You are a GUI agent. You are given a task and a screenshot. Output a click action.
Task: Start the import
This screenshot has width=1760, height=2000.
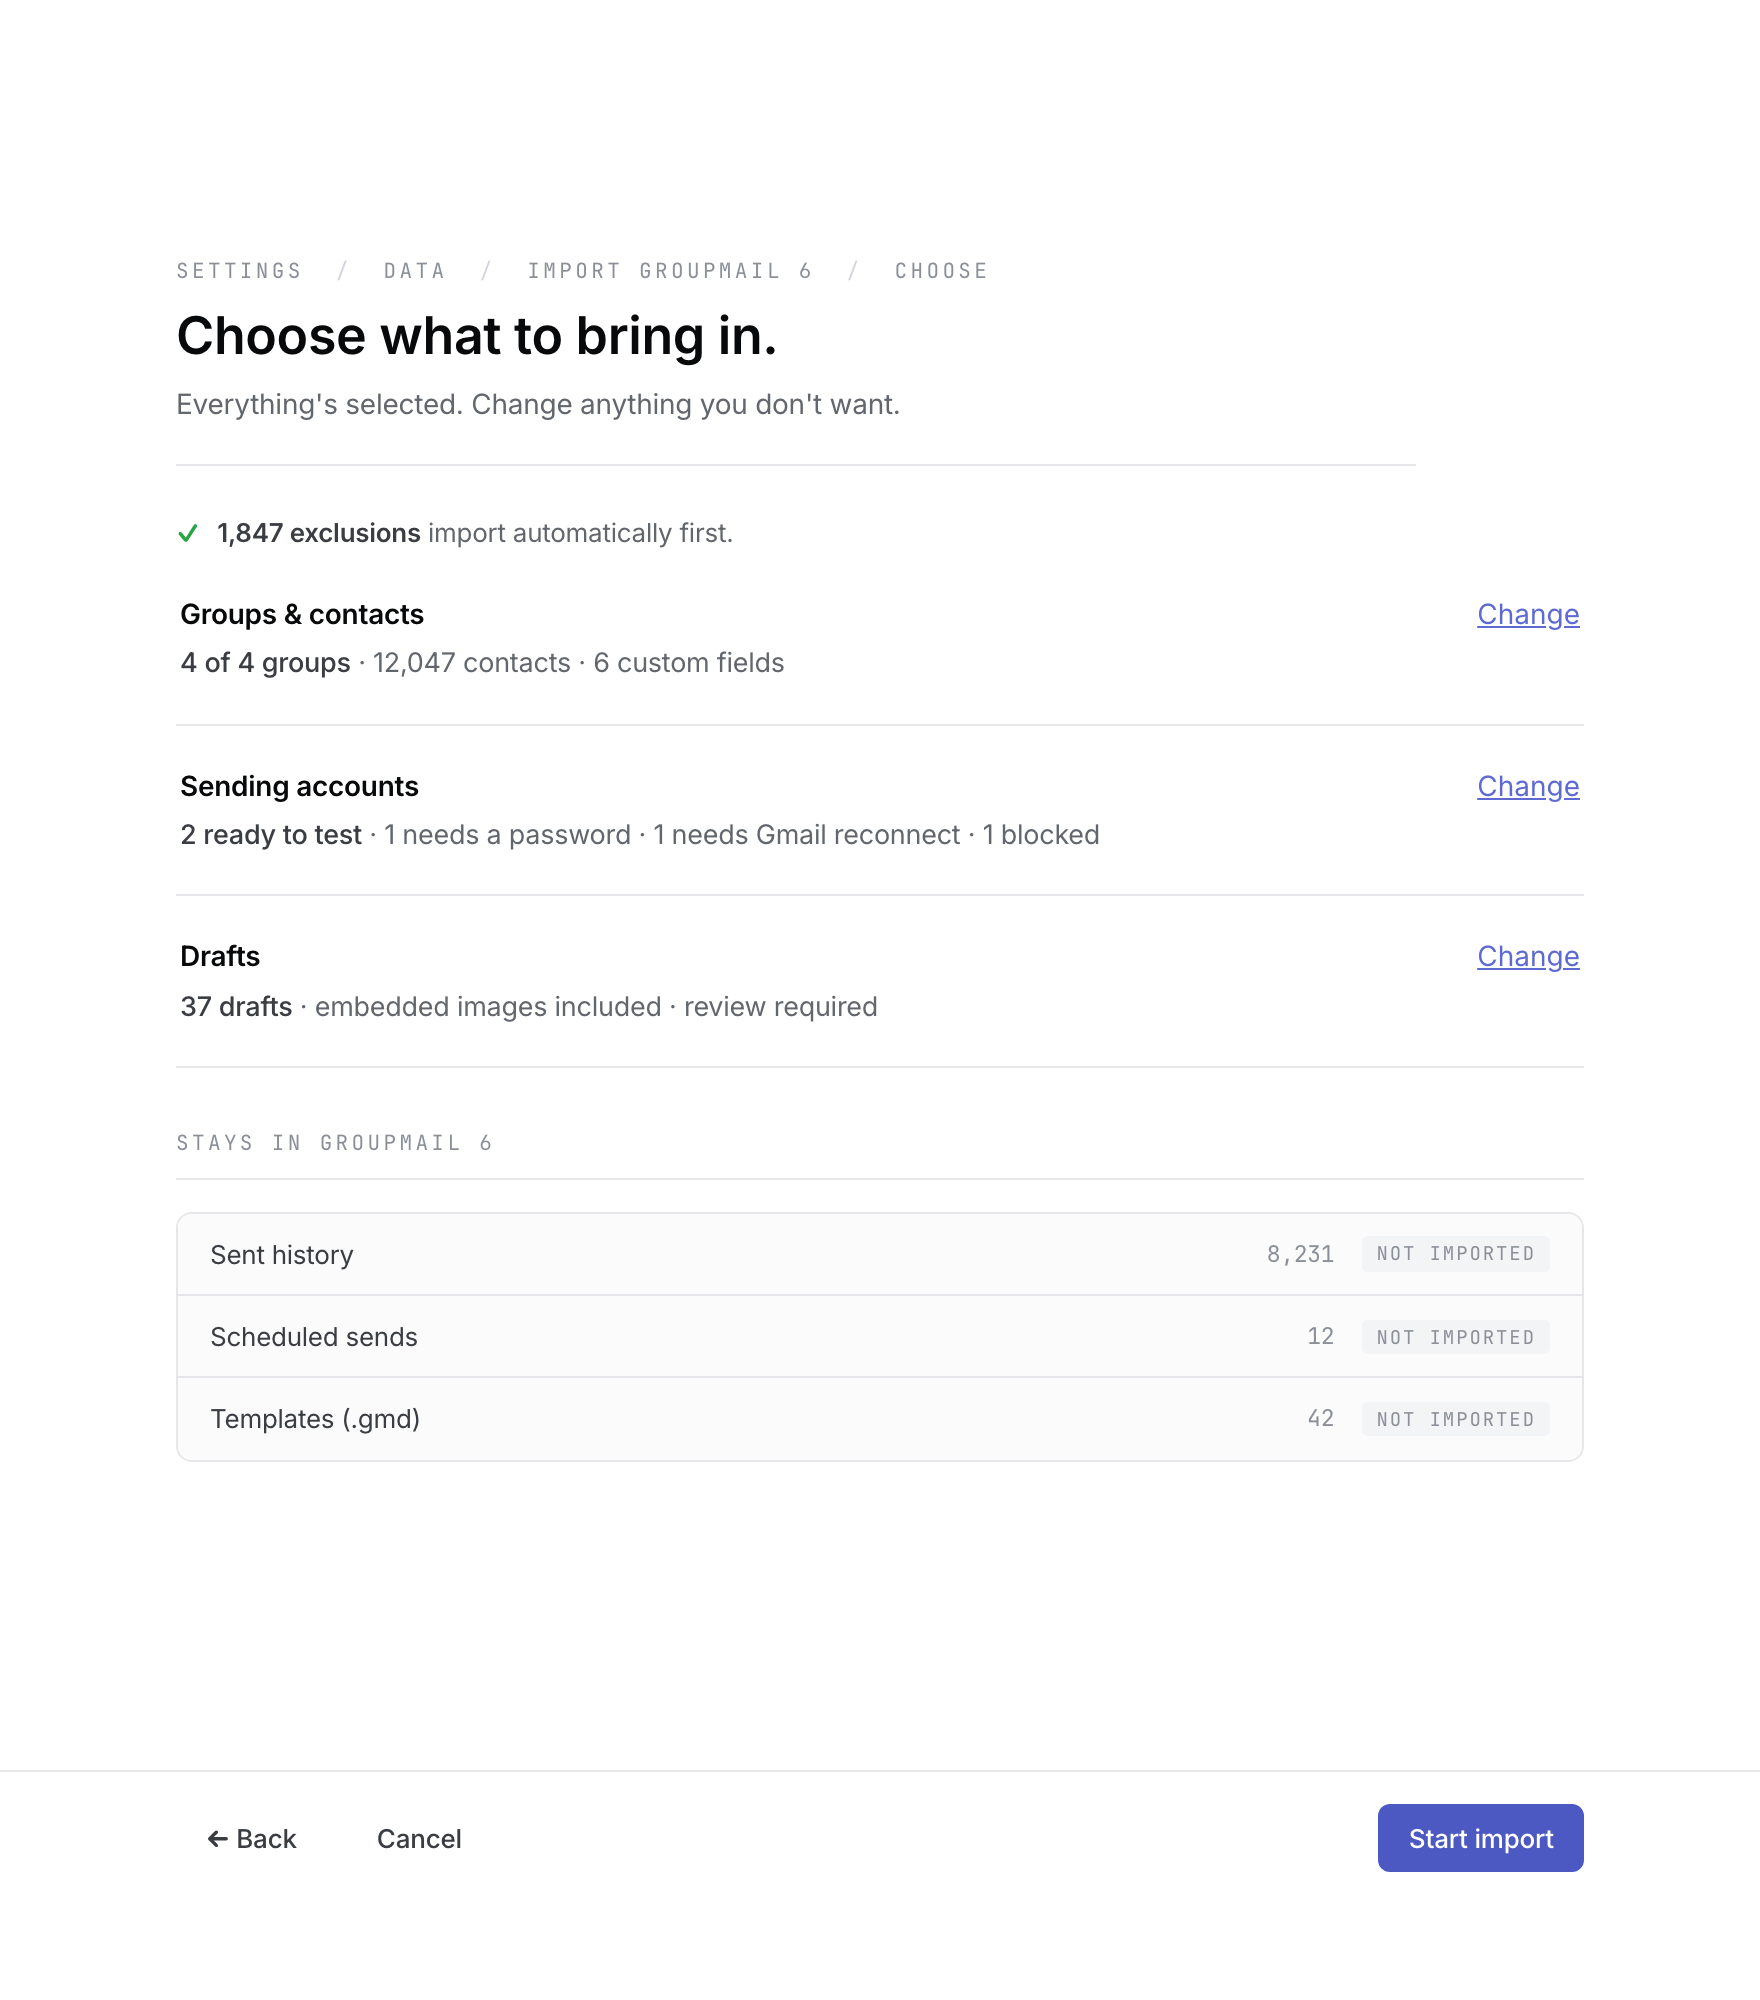1480,1838
